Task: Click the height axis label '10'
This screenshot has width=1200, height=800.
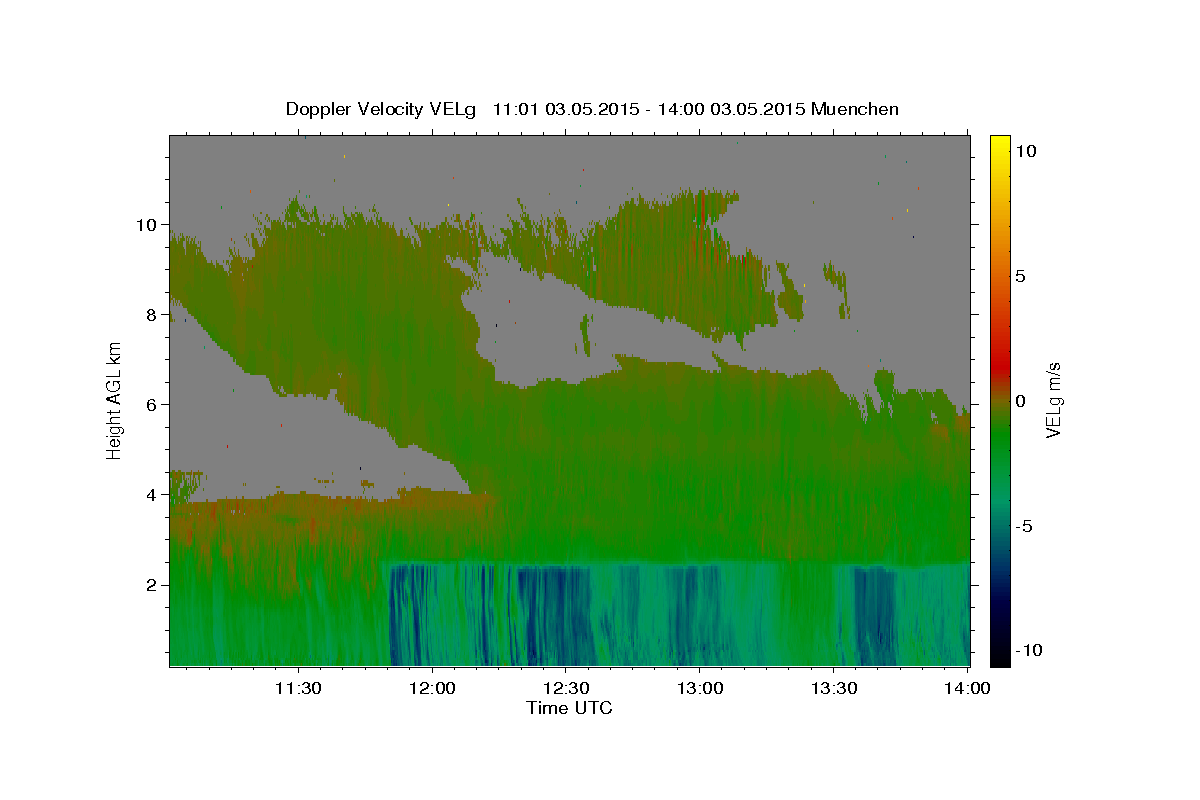Action: point(145,224)
